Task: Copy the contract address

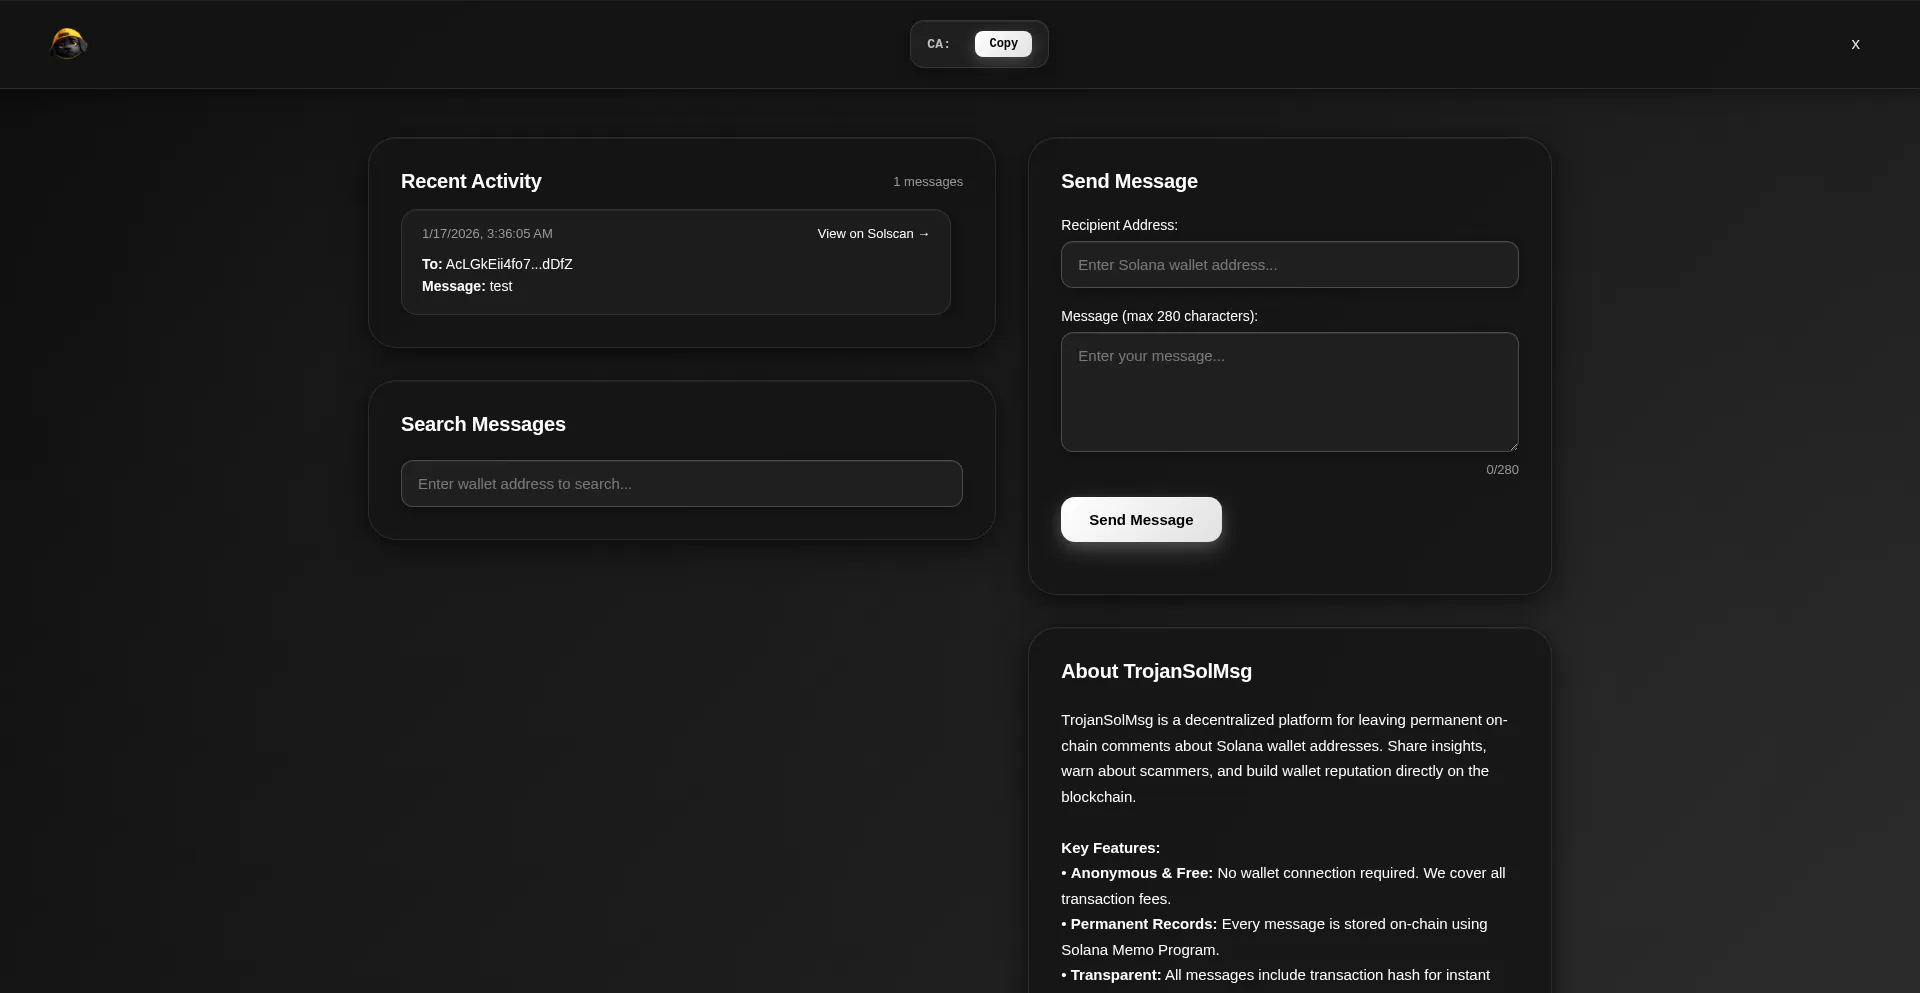Action: 1002,44
